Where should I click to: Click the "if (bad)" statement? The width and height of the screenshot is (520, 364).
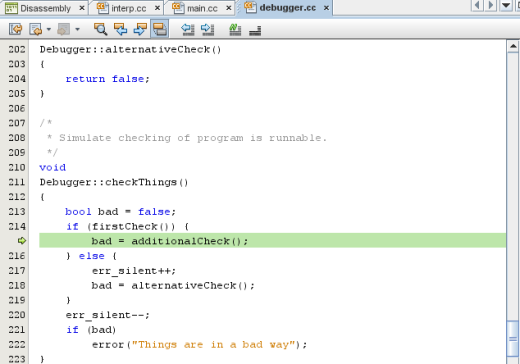91,330
